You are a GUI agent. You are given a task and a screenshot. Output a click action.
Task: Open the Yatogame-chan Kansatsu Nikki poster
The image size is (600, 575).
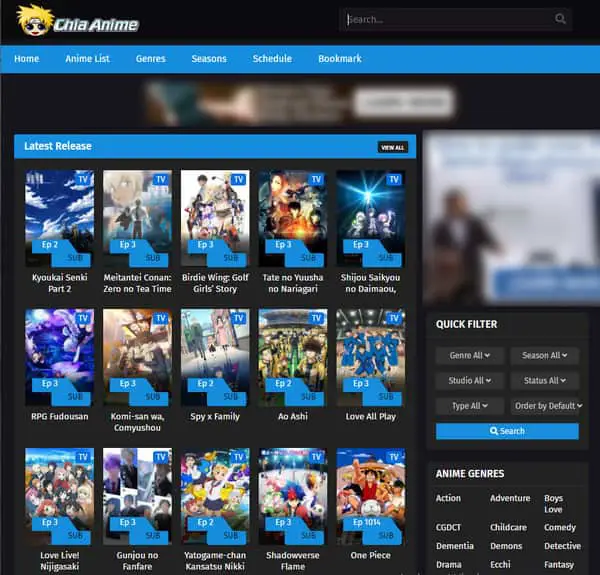coord(215,496)
